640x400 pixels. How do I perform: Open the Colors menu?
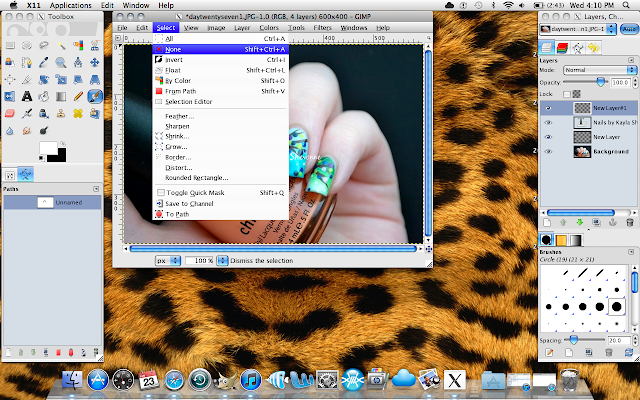[x=269, y=28]
